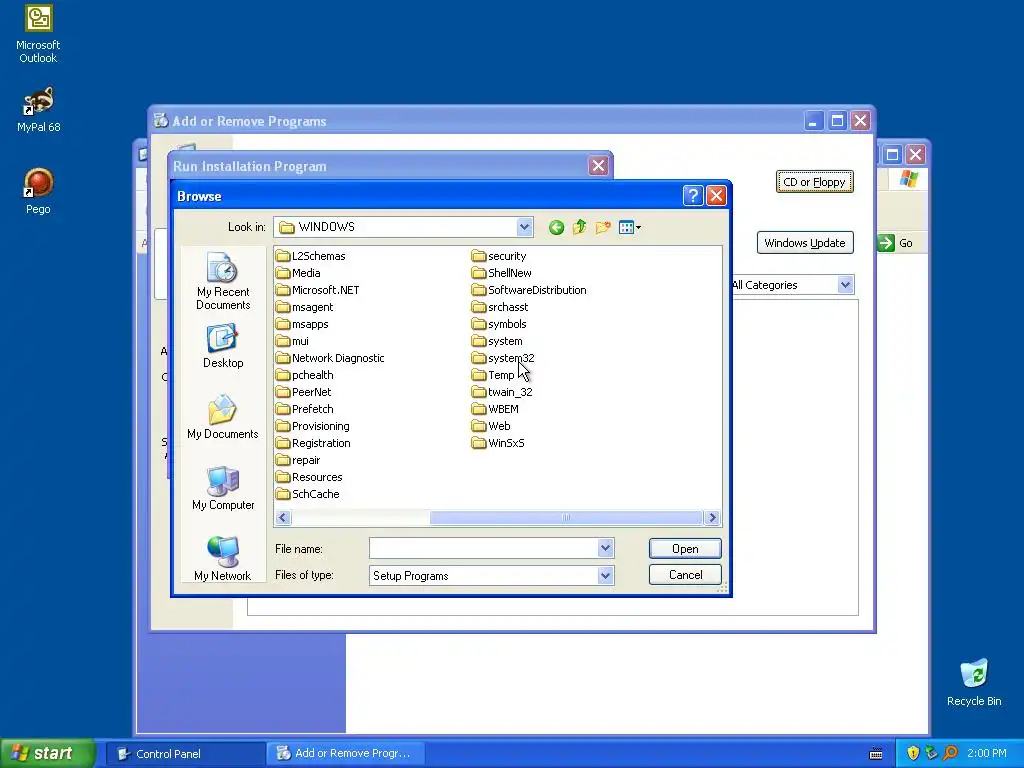Viewport: 1024px width, 768px height.
Task: Select the Web folder
Action: pos(491,426)
